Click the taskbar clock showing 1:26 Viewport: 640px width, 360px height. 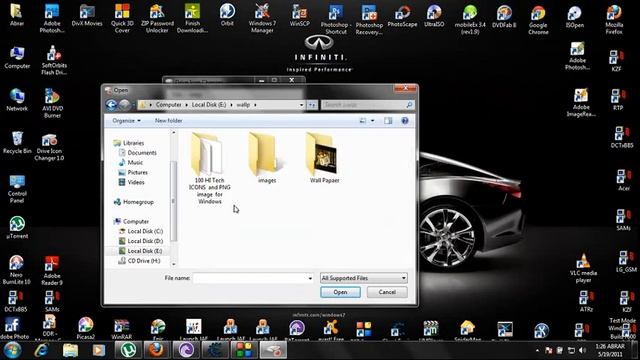coord(610,350)
